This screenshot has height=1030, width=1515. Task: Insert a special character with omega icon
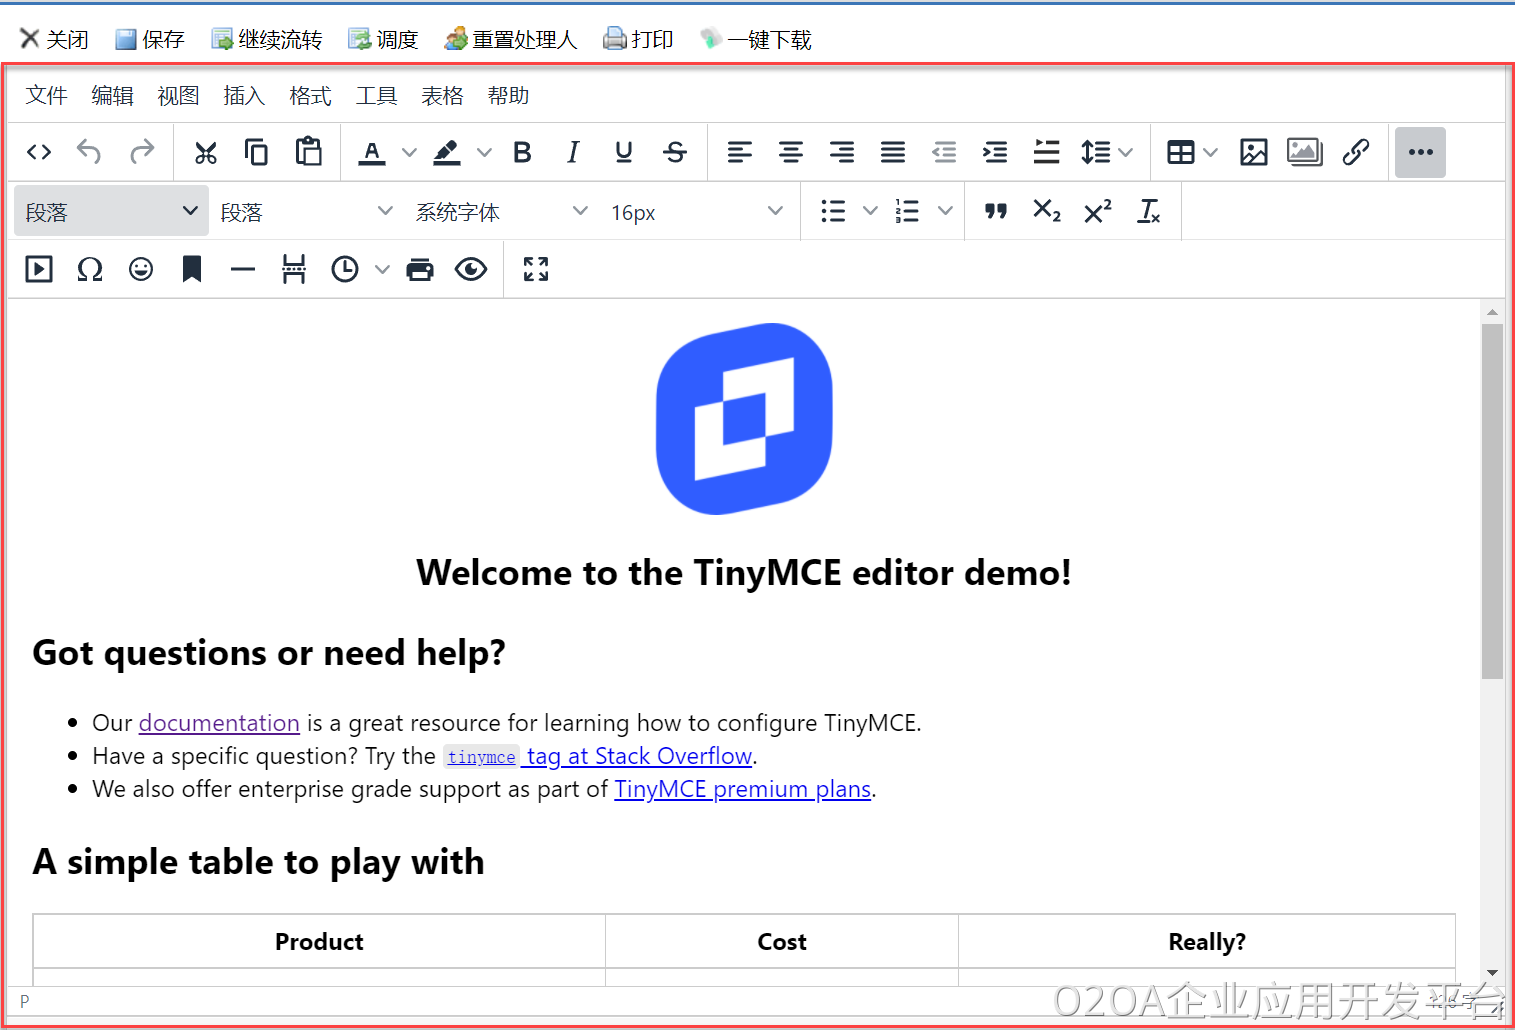(x=90, y=269)
